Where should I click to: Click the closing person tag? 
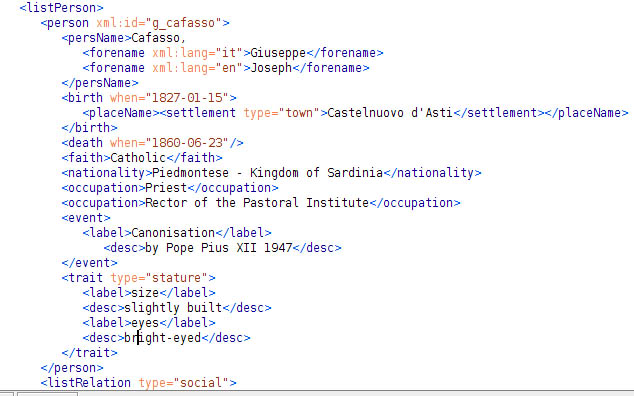coord(72,368)
